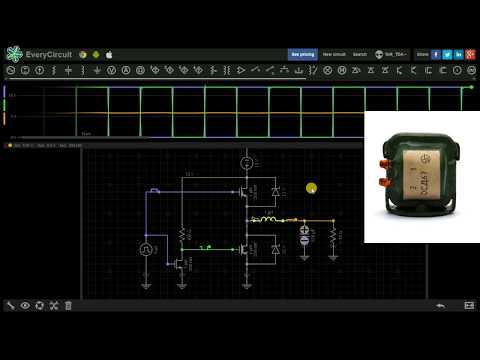Screen dimensions: 480x360
Task: Click the wrench edit parameter tool
Action: [11, 305]
